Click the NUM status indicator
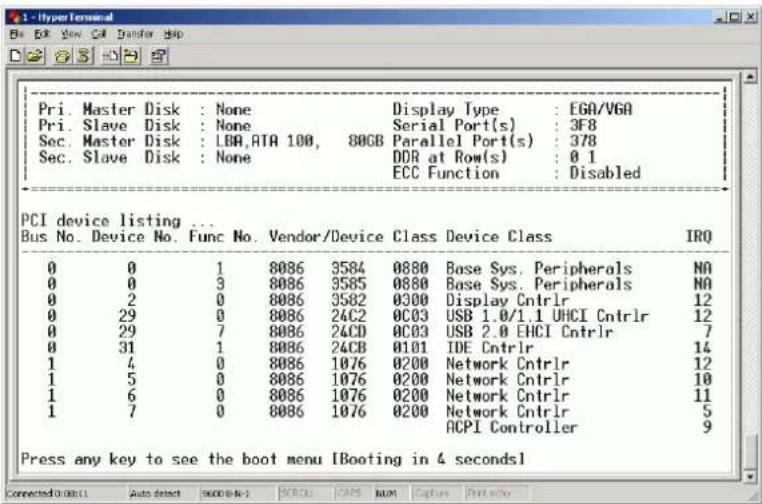Image resolution: width=762 pixels, height=504 pixels. [x=386, y=494]
